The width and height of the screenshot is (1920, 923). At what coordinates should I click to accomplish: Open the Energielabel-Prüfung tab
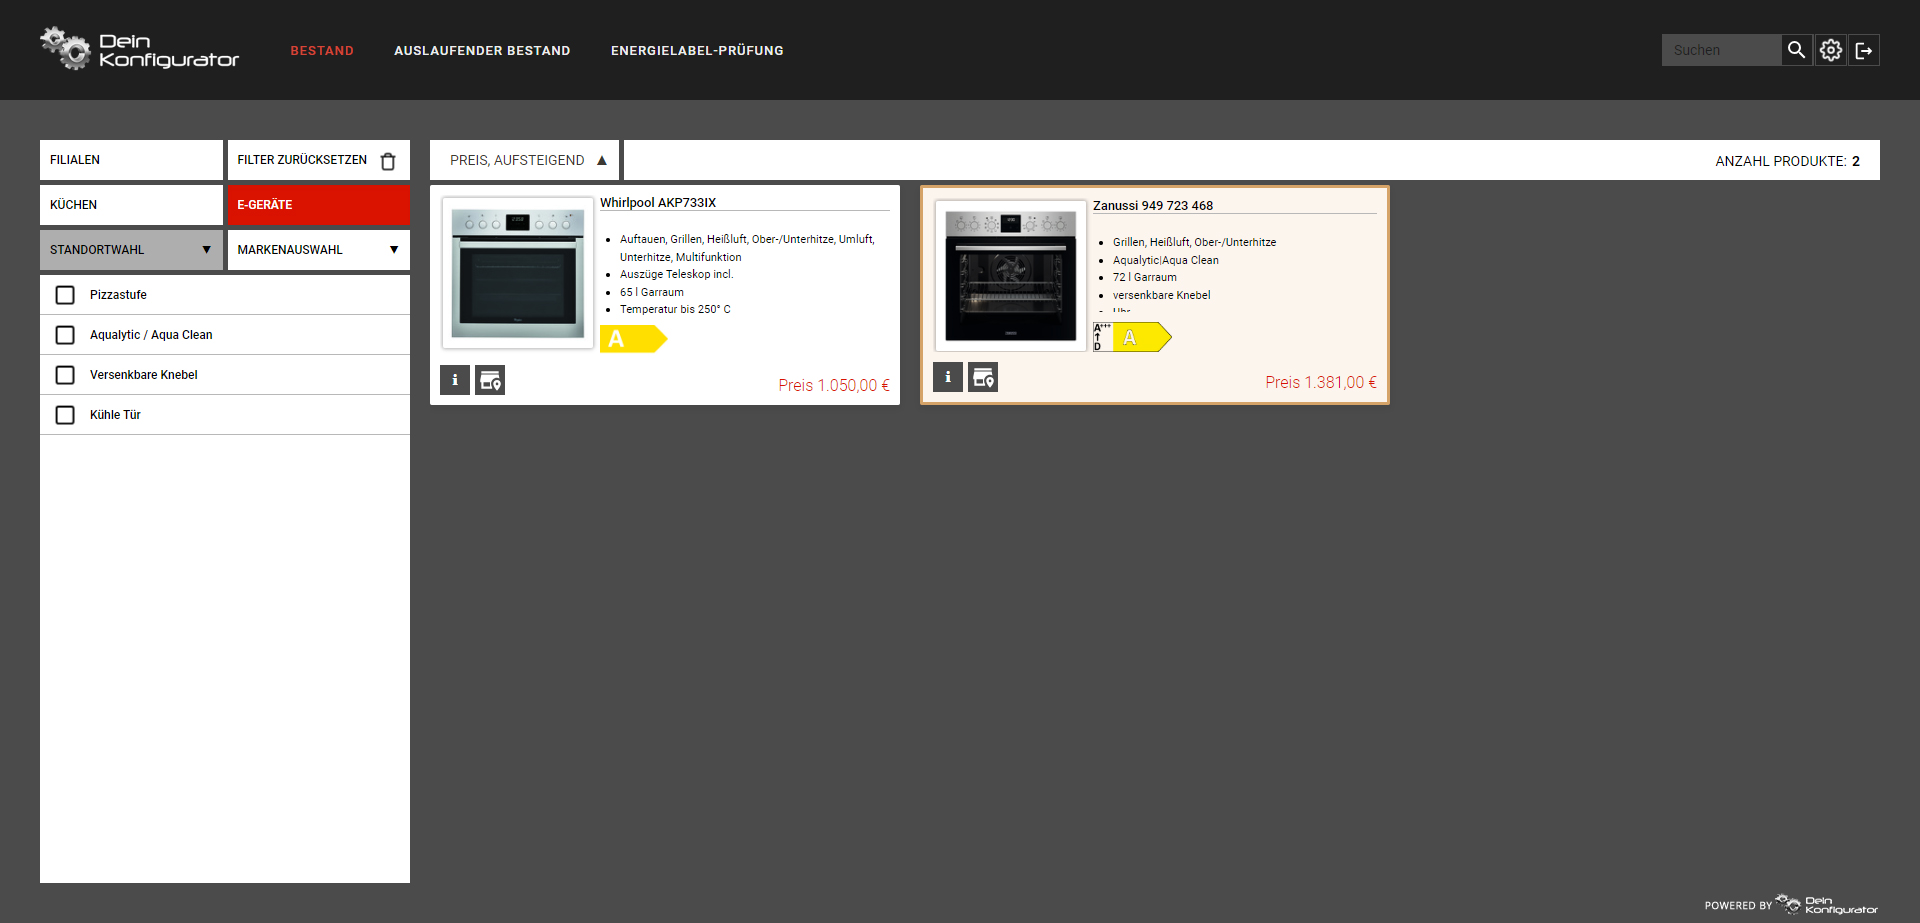click(697, 51)
